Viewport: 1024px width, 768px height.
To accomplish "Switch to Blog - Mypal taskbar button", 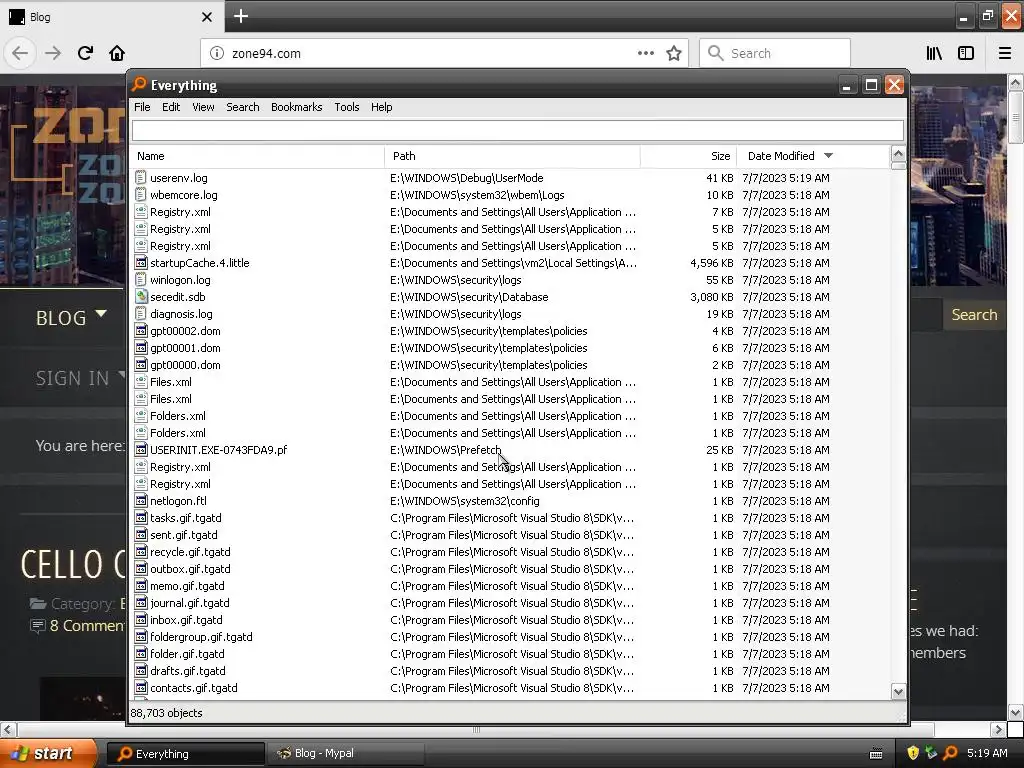I will point(346,754).
